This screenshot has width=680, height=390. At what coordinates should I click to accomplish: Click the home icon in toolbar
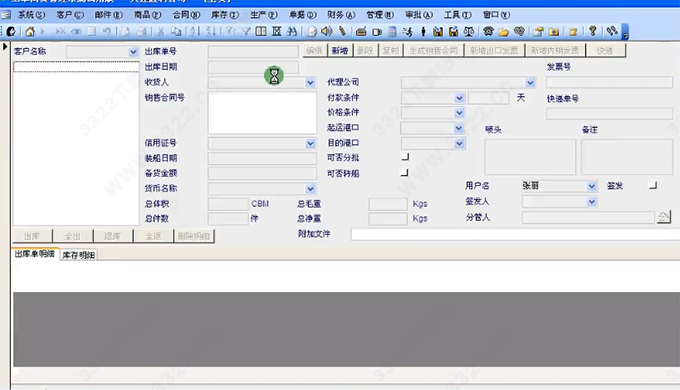tap(30, 31)
